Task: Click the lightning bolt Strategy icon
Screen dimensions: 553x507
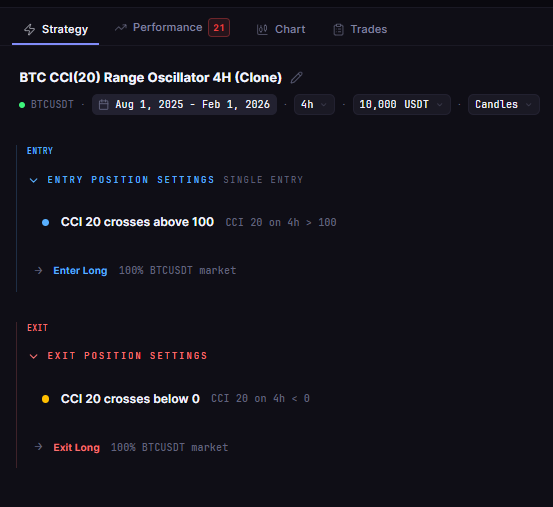Action: tap(30, 29)
